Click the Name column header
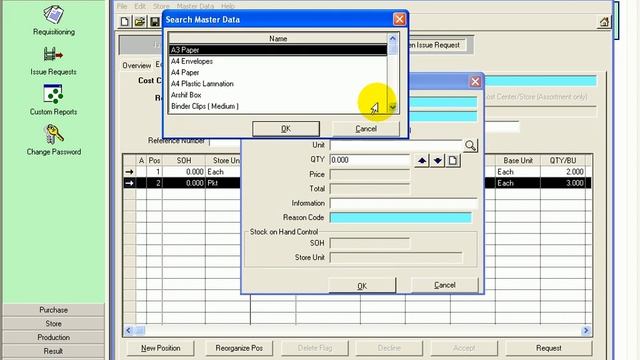 pyautogui.click(x=278, y=38)
